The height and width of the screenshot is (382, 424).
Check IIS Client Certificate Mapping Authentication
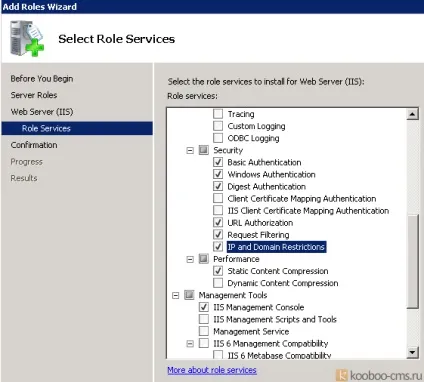[218, 210]
